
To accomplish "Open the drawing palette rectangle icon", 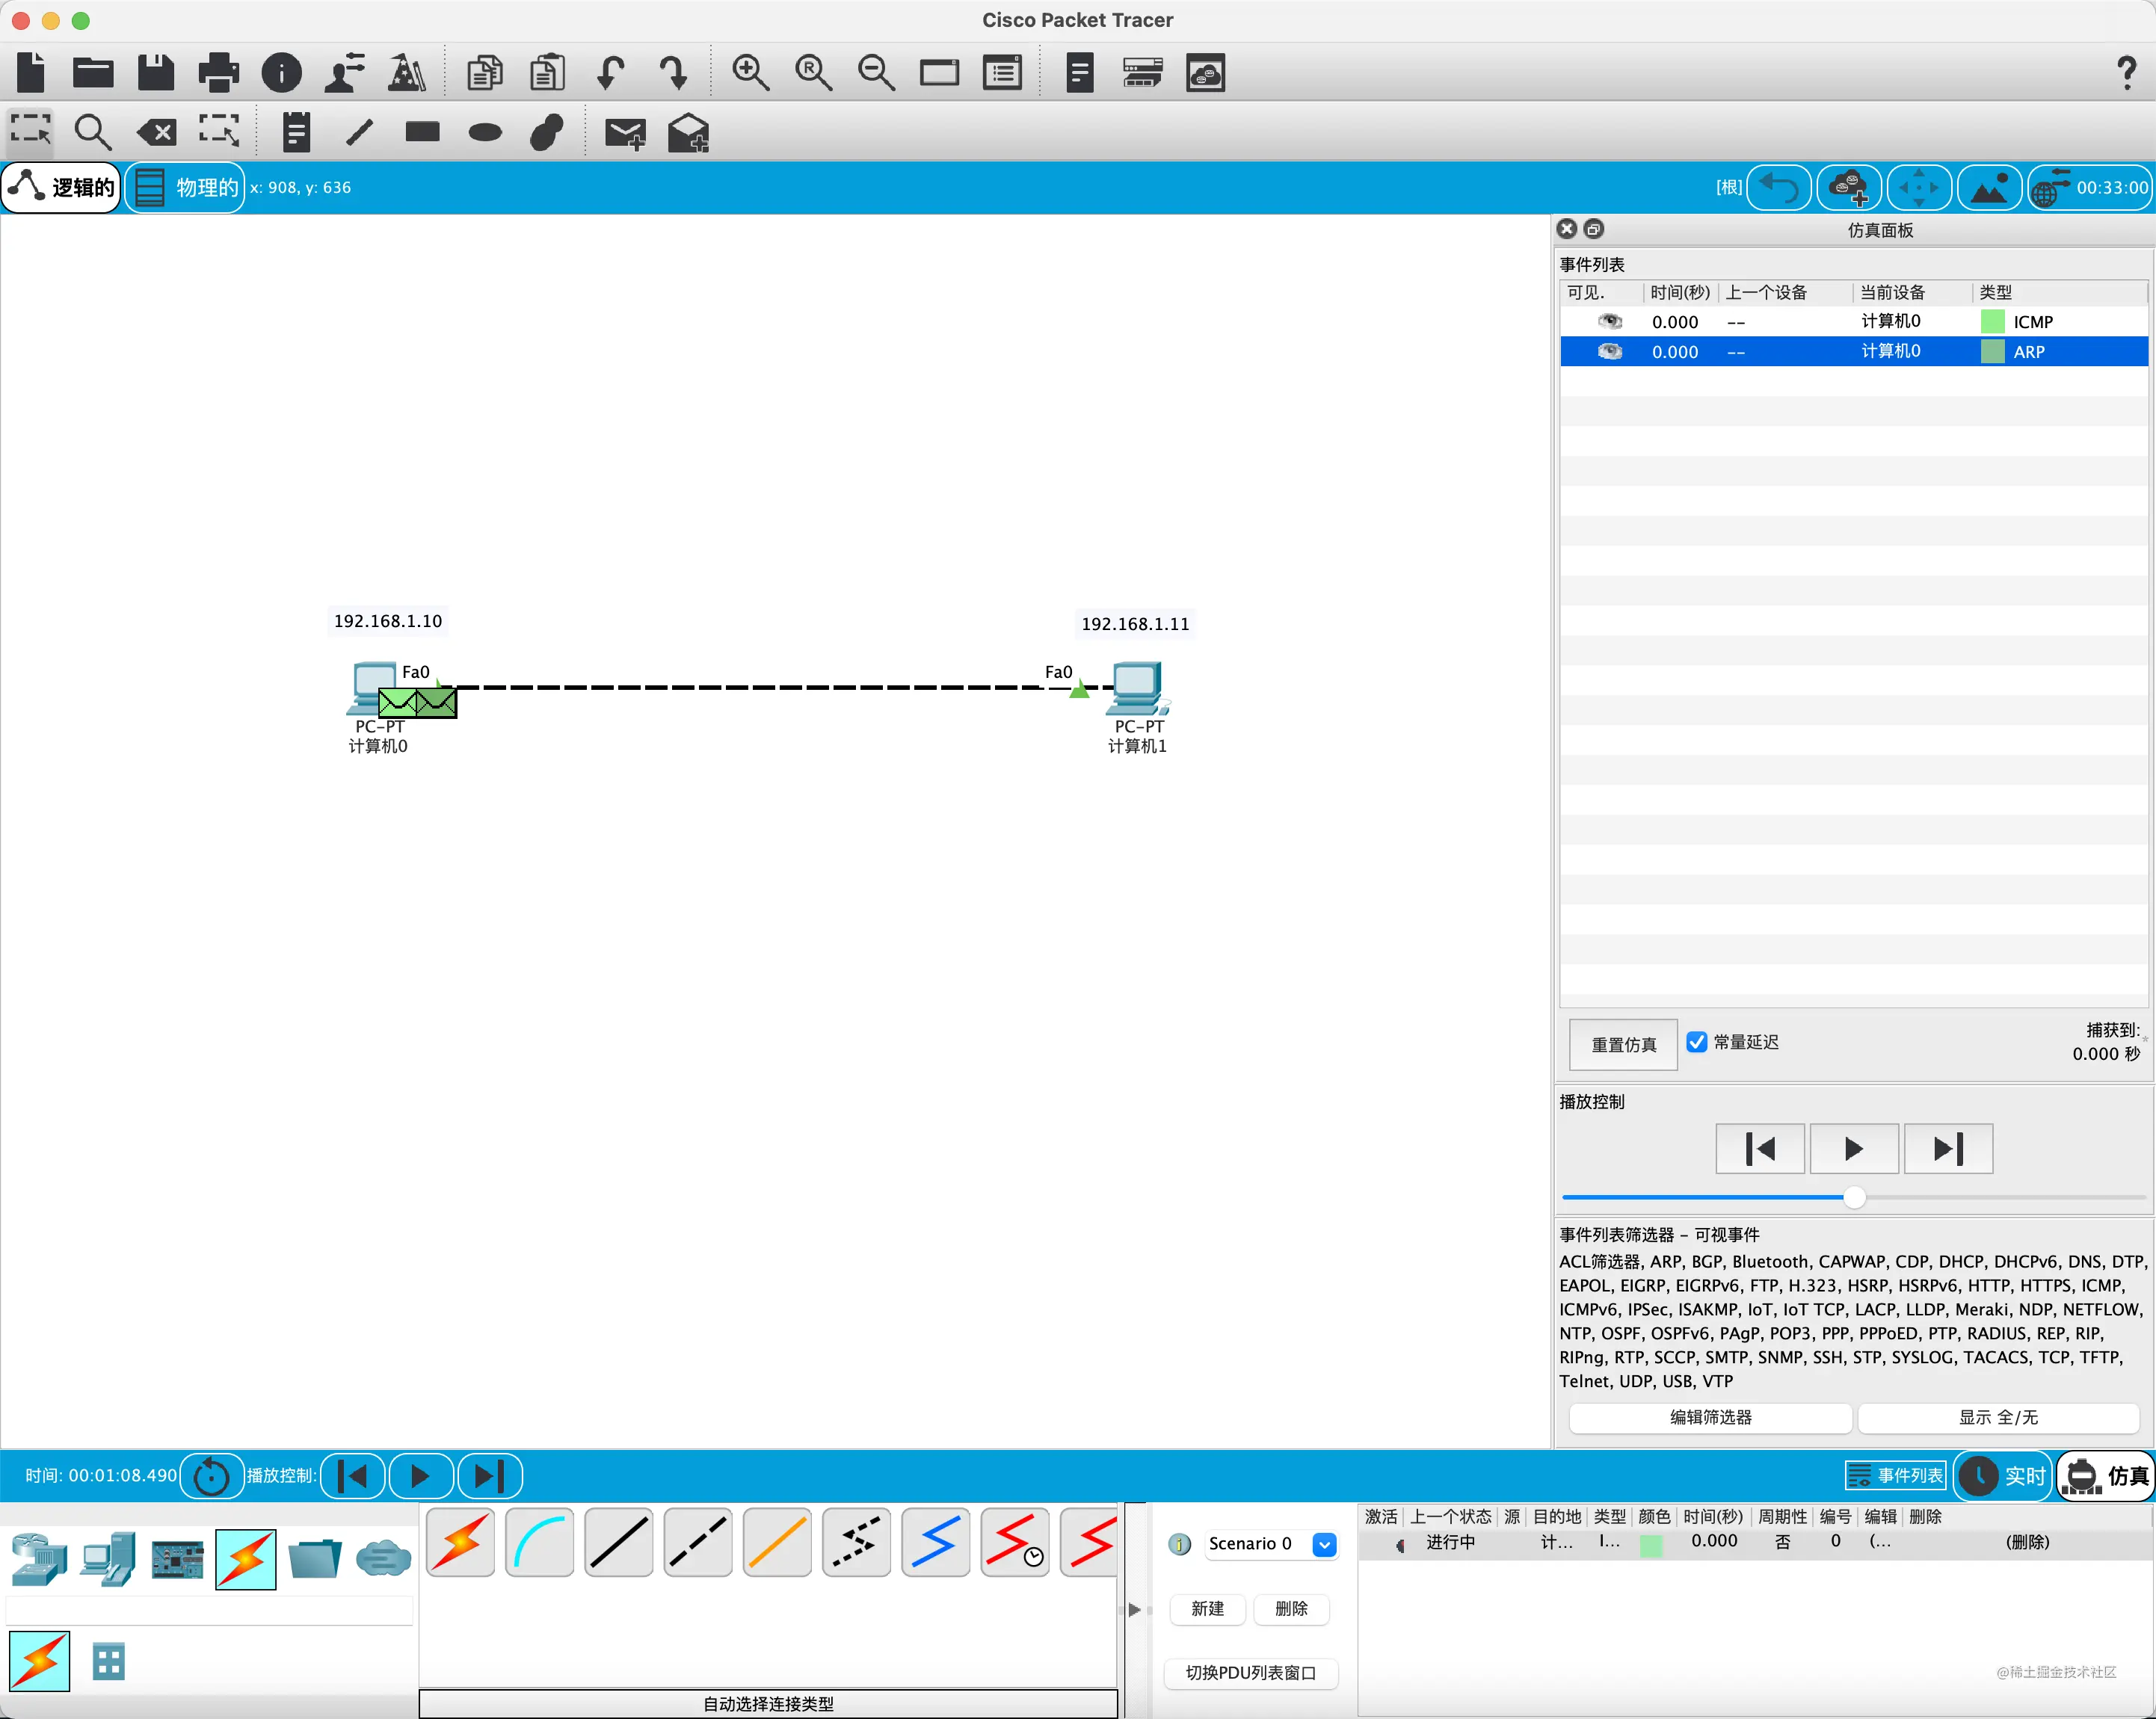I will click(939, 72).
